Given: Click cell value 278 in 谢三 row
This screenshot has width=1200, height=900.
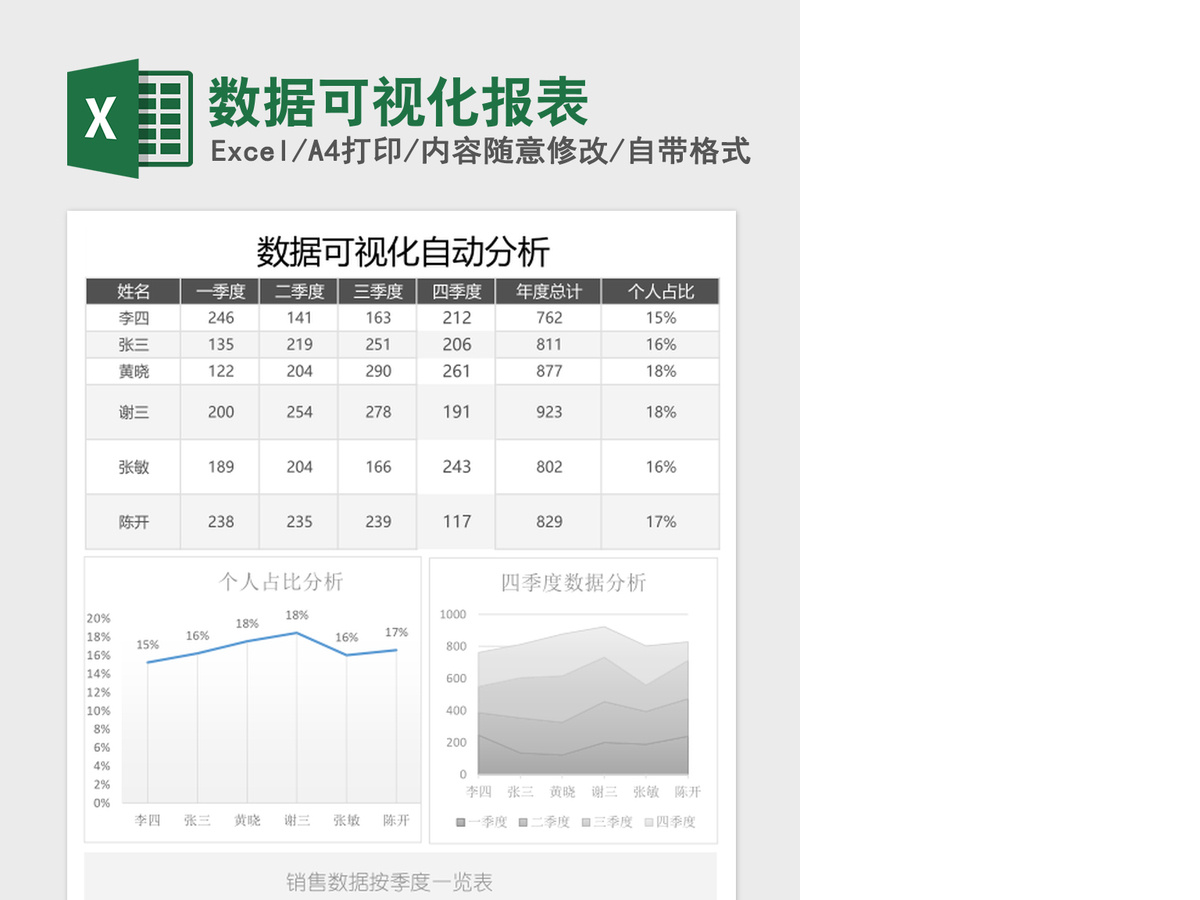Looking at the screenshot, I should pos(378,412).
